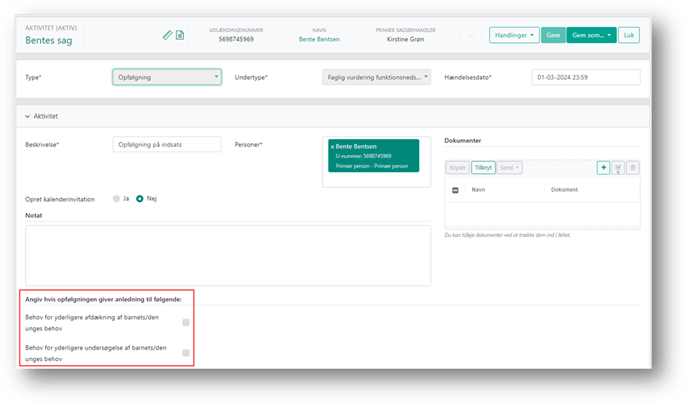The image size is (687, 404).
Task: Click the trash icon in Dokumenter toolbar
Action: pyautogui.click(x=632, y=168)
